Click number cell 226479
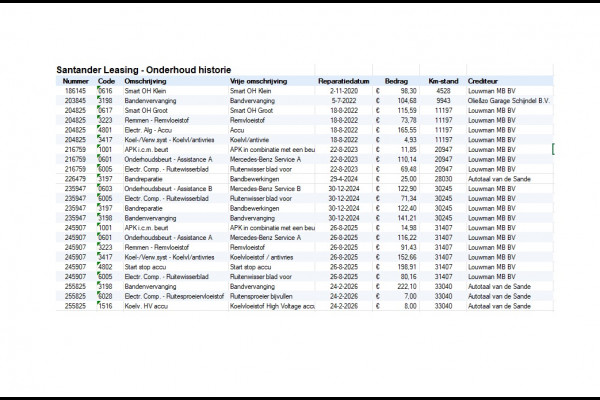The height and width of the screenshot is (400, 600). (x=75, y=179)
